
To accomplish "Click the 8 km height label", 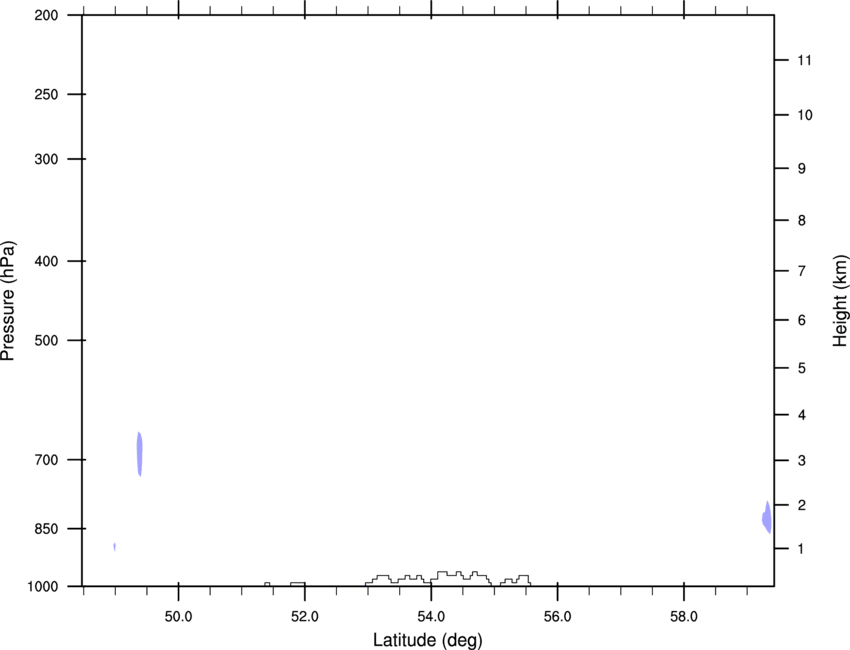I will 802,220.
